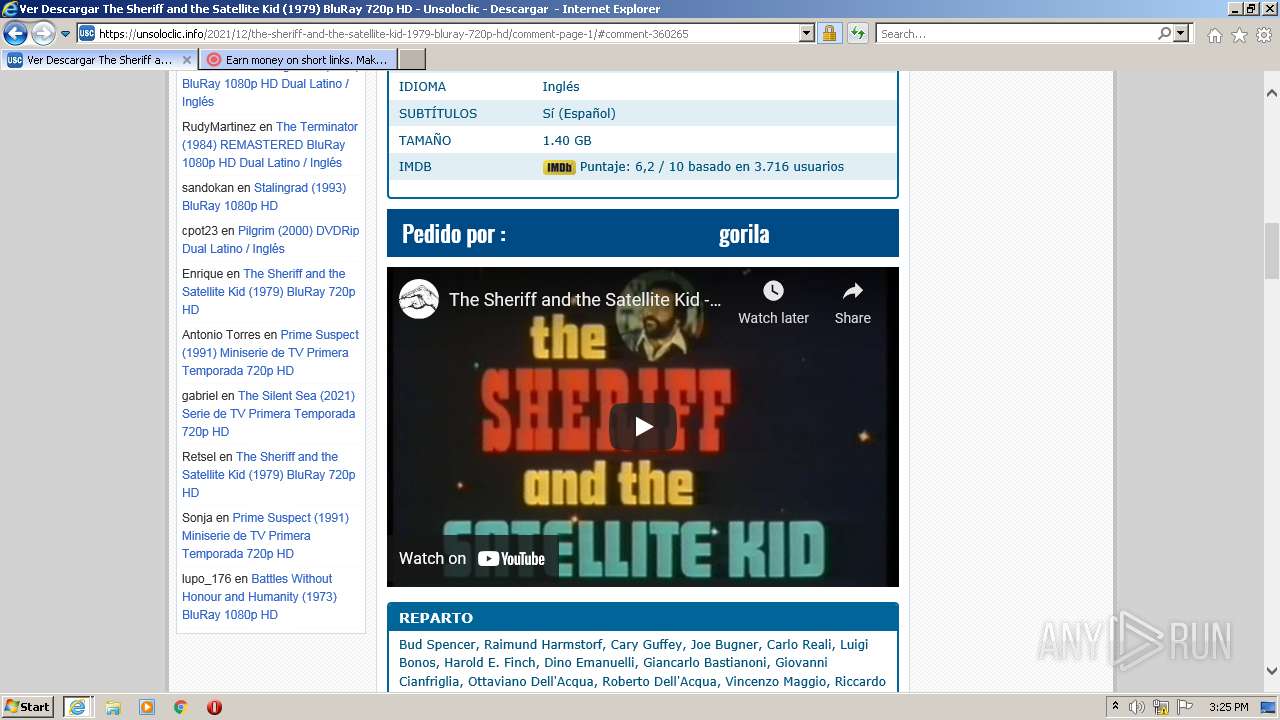The image size is (1280, 720).
Task: Open the media player taskbar icon
Action: [147, 707]
